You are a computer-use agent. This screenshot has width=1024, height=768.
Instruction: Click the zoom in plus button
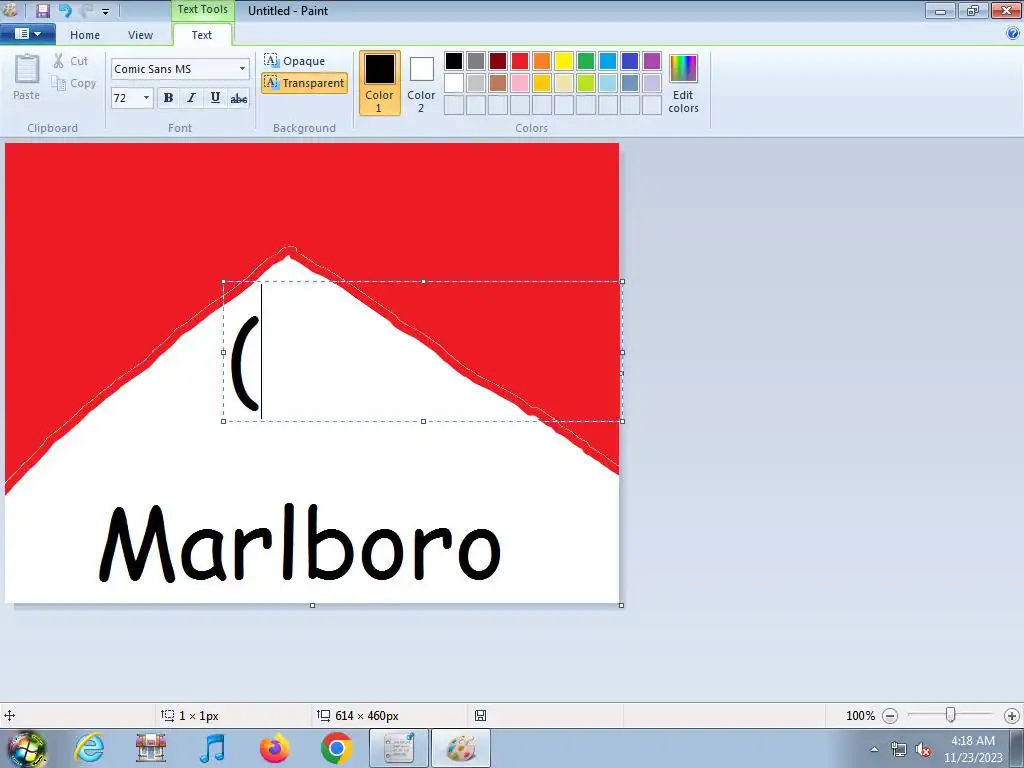click(1012, 716)
